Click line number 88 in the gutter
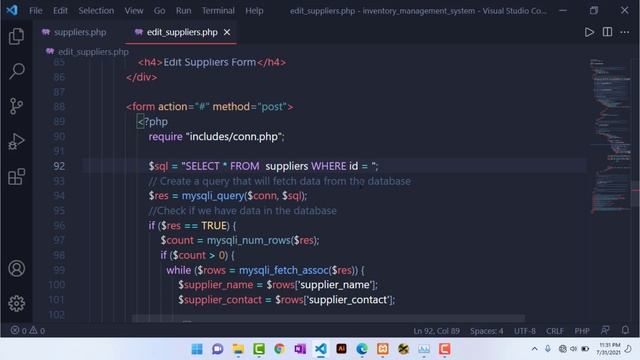The width and height of the screenshot is (640, 360). tap(59, 107)
